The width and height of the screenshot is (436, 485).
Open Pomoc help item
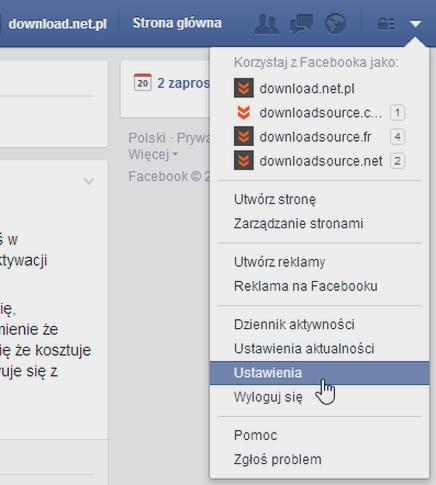(319, 435)
